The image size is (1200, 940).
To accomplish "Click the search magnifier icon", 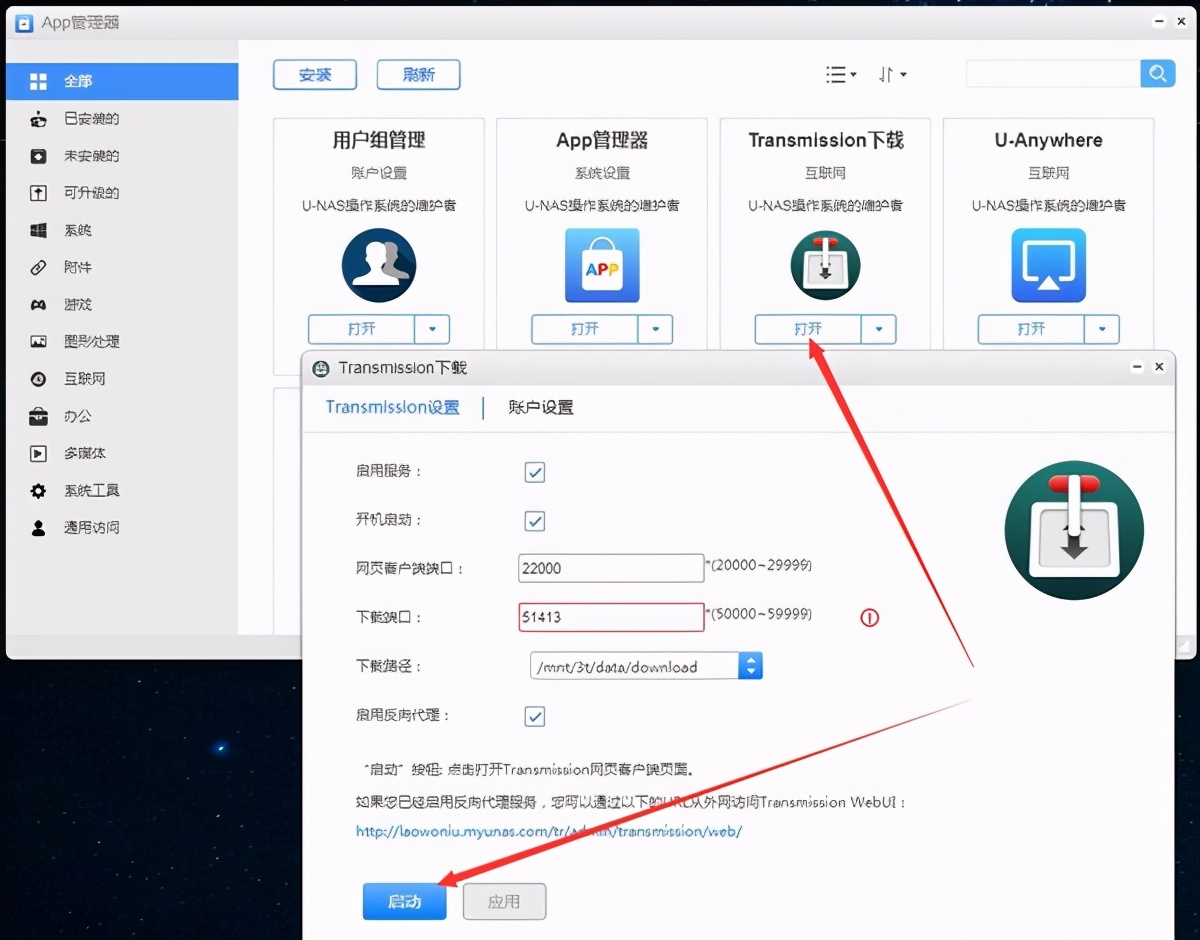I will [x=1157, y=74].
